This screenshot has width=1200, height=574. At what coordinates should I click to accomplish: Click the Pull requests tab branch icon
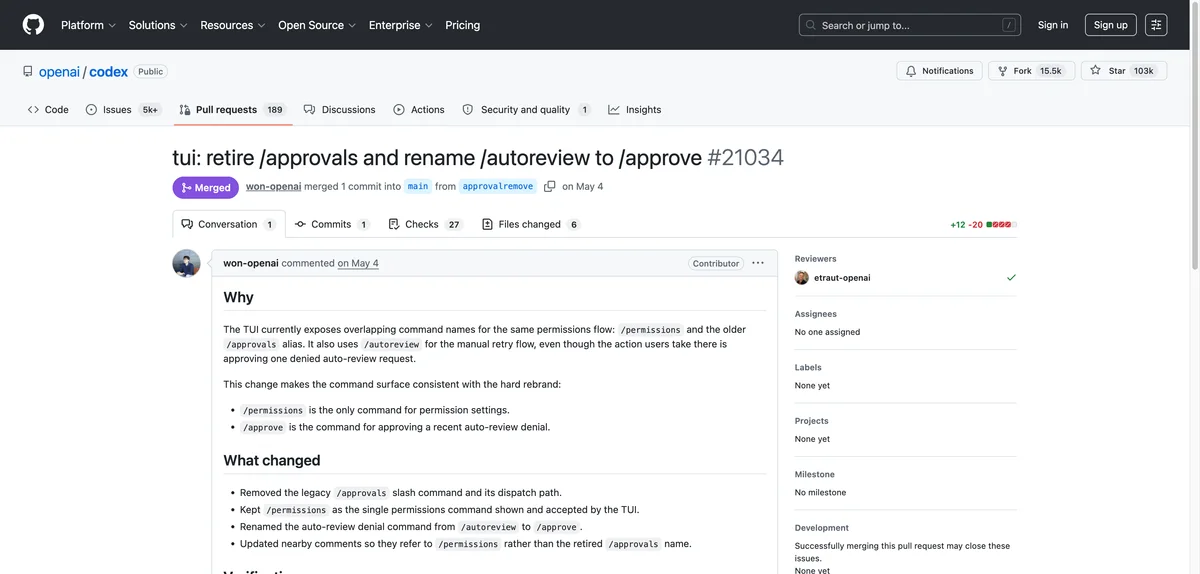[x=185, y=110]
